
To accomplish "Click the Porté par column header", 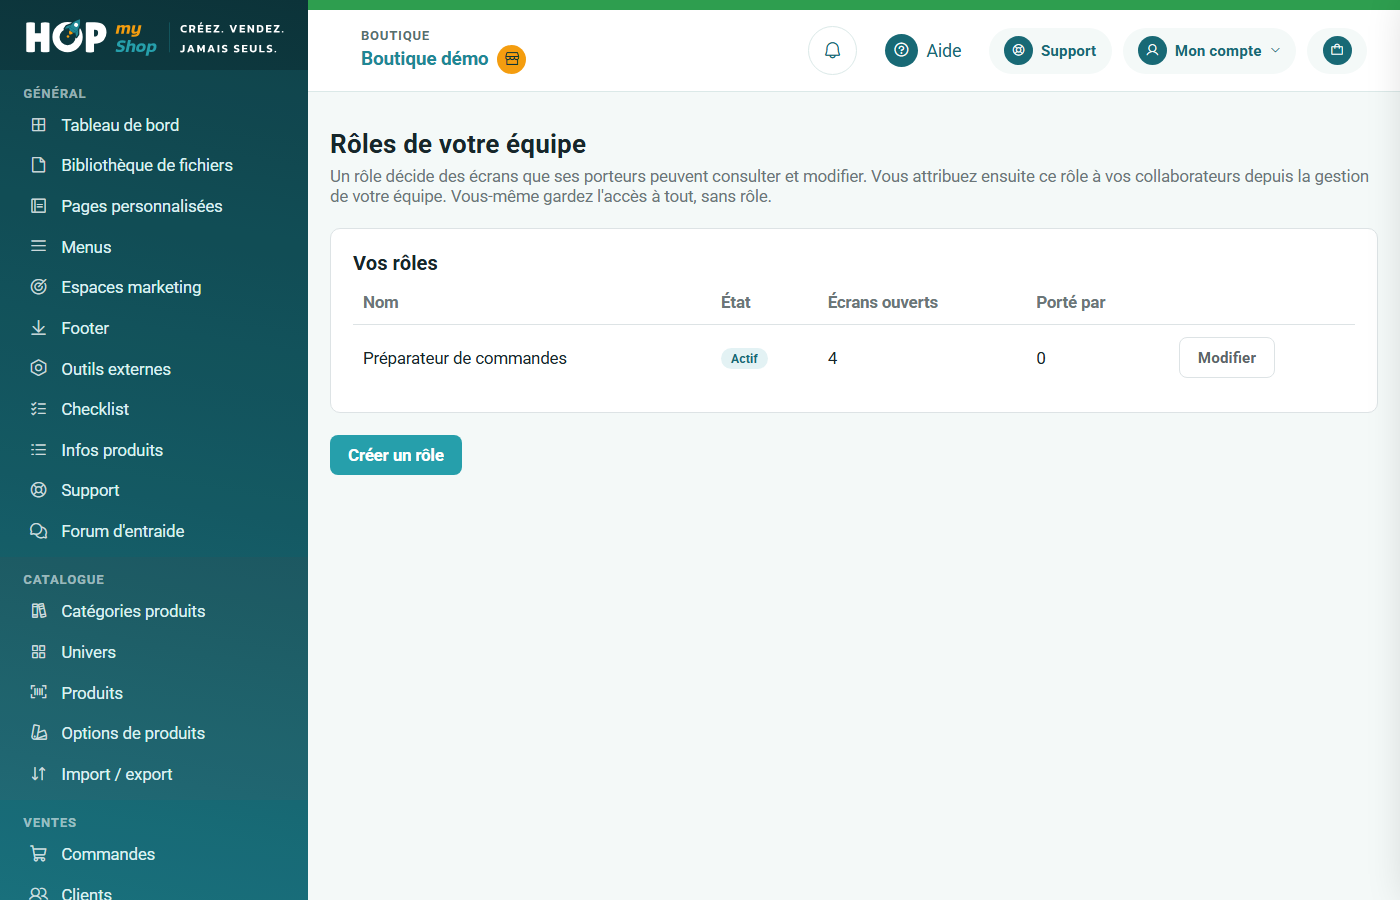I will point(1071,302).
